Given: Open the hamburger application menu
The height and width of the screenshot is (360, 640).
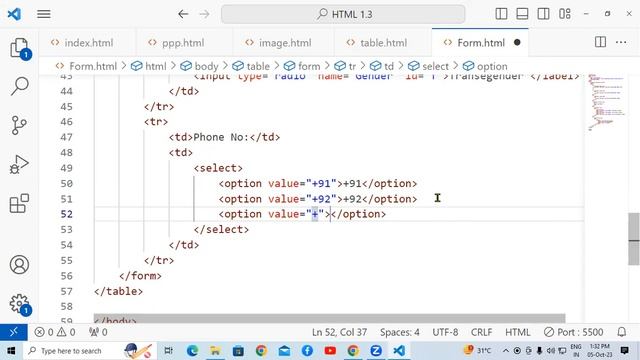Looking at the screenshot, I should tap(44, 14).
